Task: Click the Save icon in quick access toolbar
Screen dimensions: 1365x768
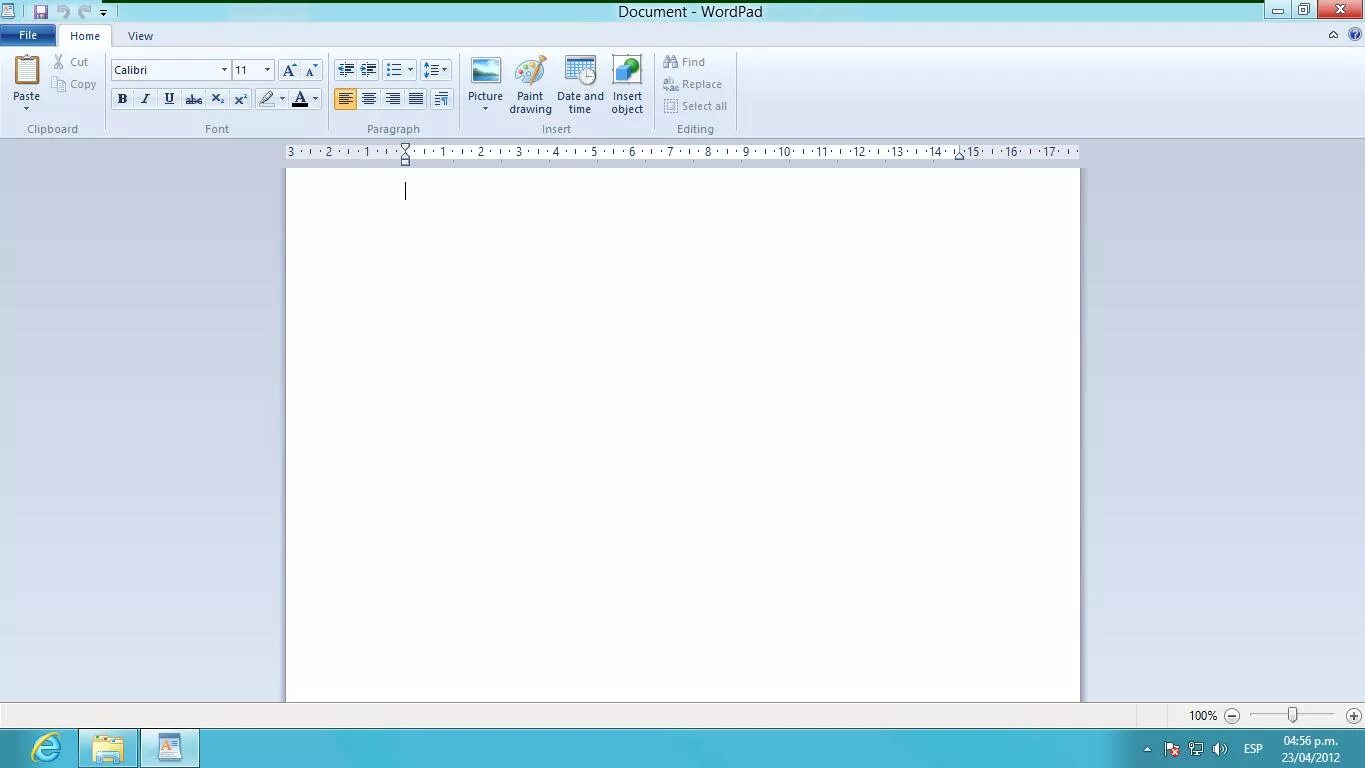Action: click(x=41, y=12)
